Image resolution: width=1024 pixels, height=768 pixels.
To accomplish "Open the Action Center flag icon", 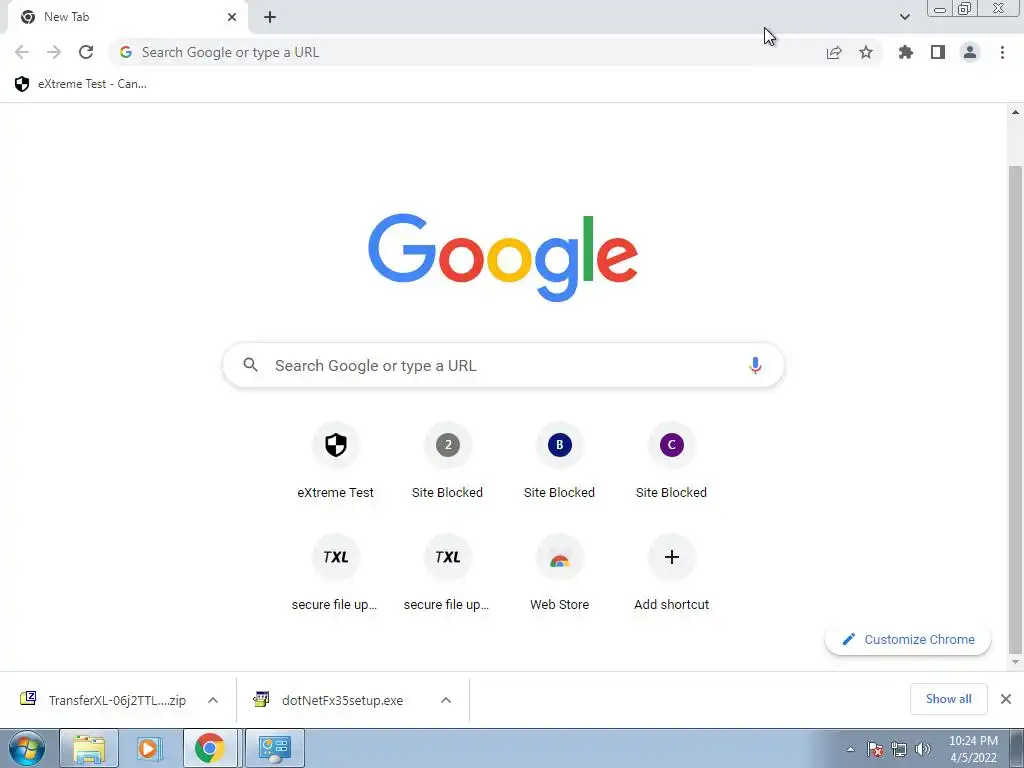I will (x=875, y=749).
